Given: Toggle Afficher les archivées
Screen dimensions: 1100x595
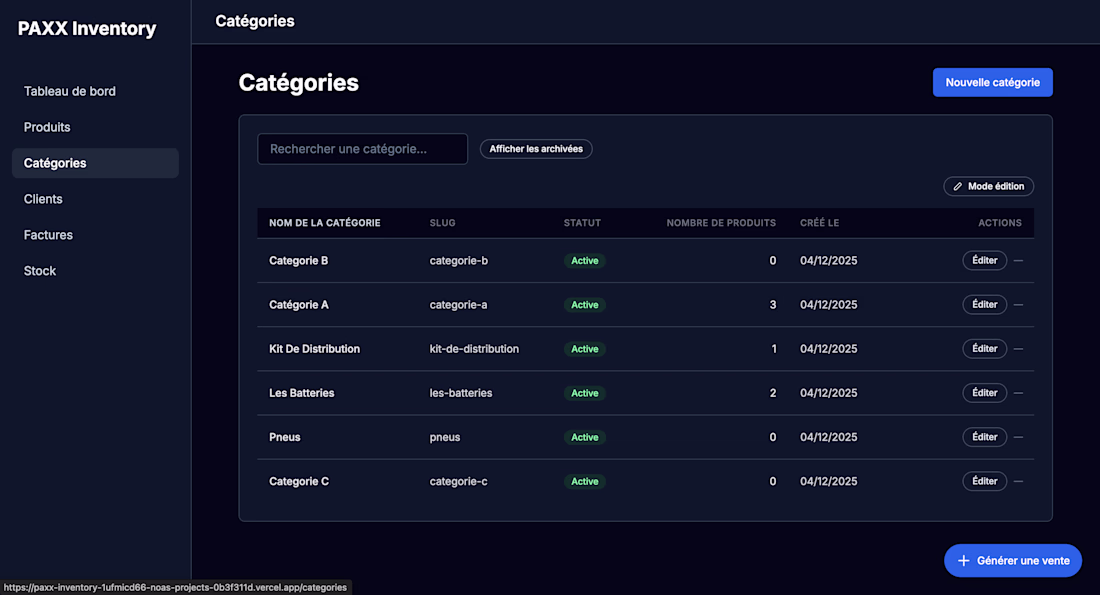Looking at the screenshot, I should 536,149.
